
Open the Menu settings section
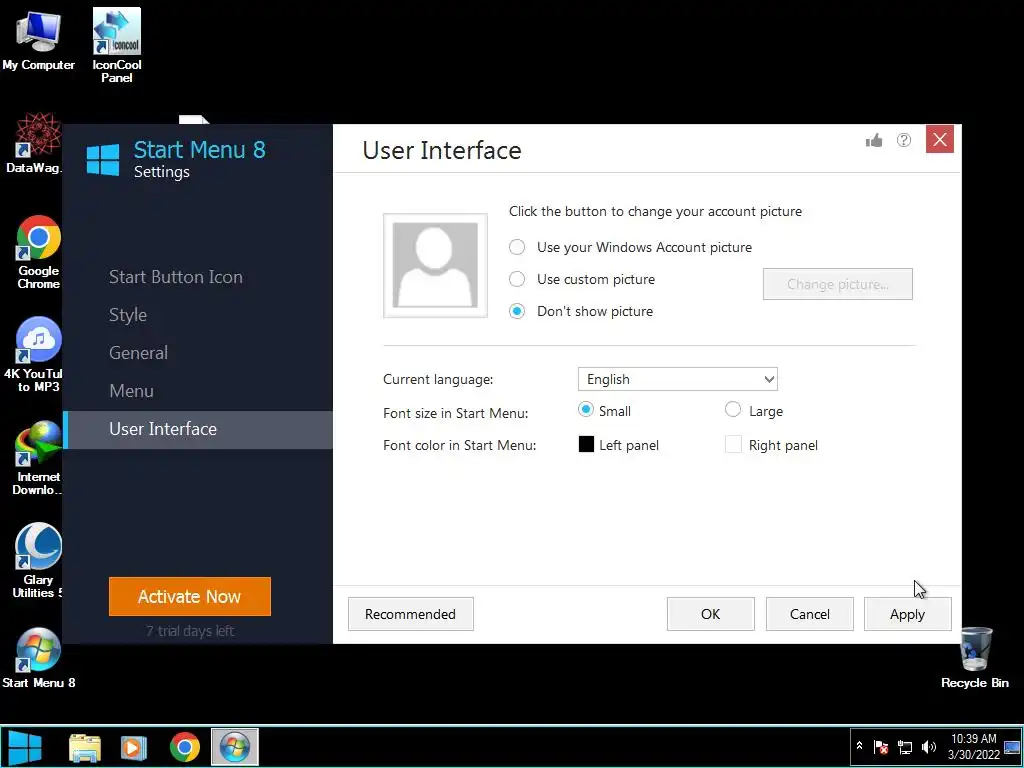coord(131,391)
